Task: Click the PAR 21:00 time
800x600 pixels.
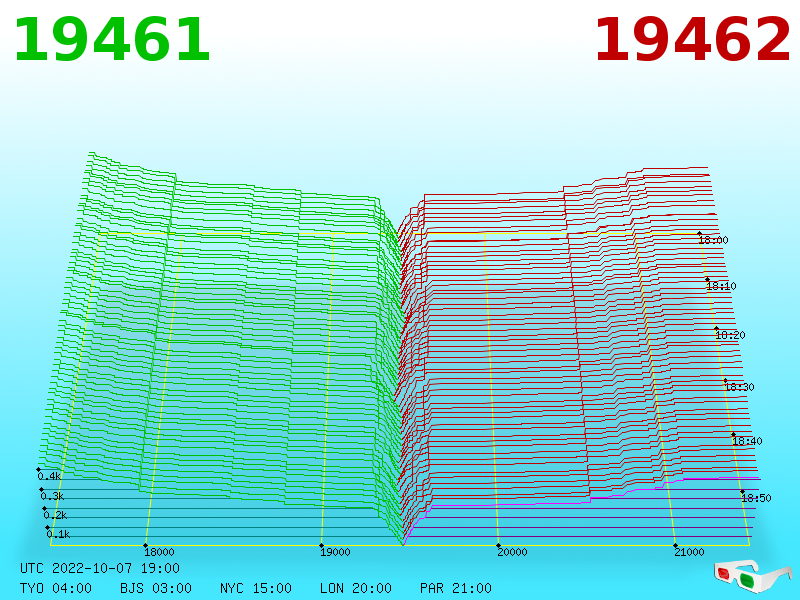Action: 456,588
